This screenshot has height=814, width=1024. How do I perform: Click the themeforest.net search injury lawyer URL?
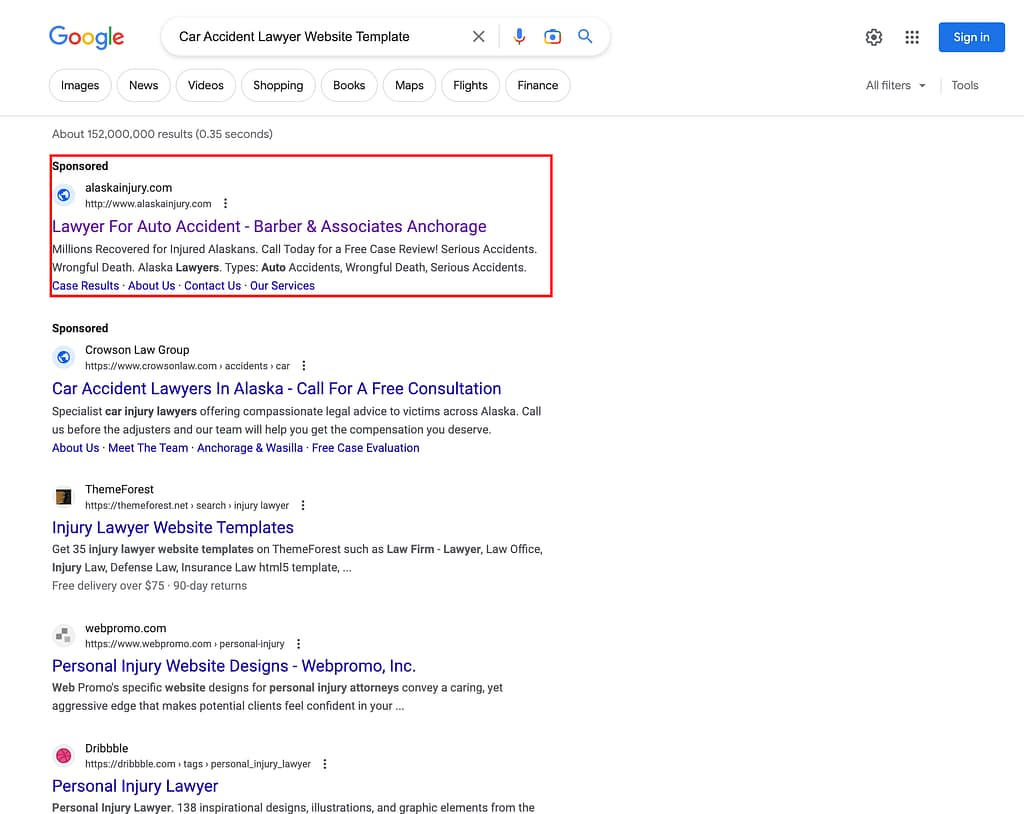[187, 505]
